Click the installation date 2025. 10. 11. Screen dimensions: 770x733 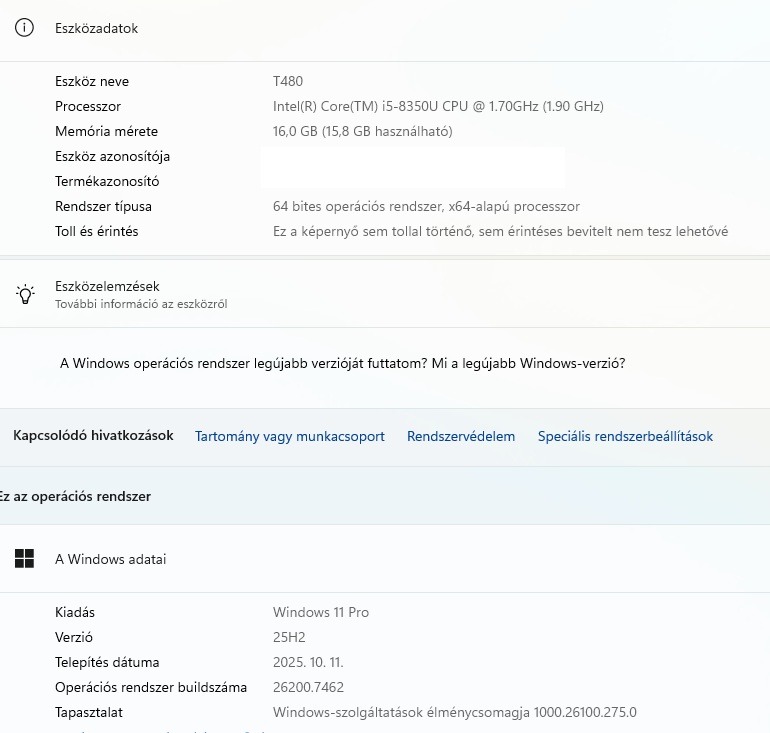[313, 662]
